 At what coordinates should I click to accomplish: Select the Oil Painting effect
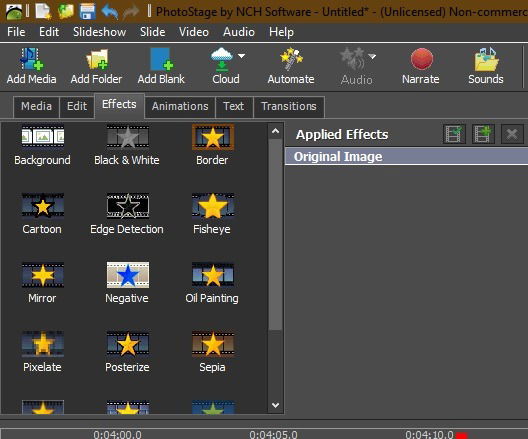pyautogui.click(x=212, y=283)
